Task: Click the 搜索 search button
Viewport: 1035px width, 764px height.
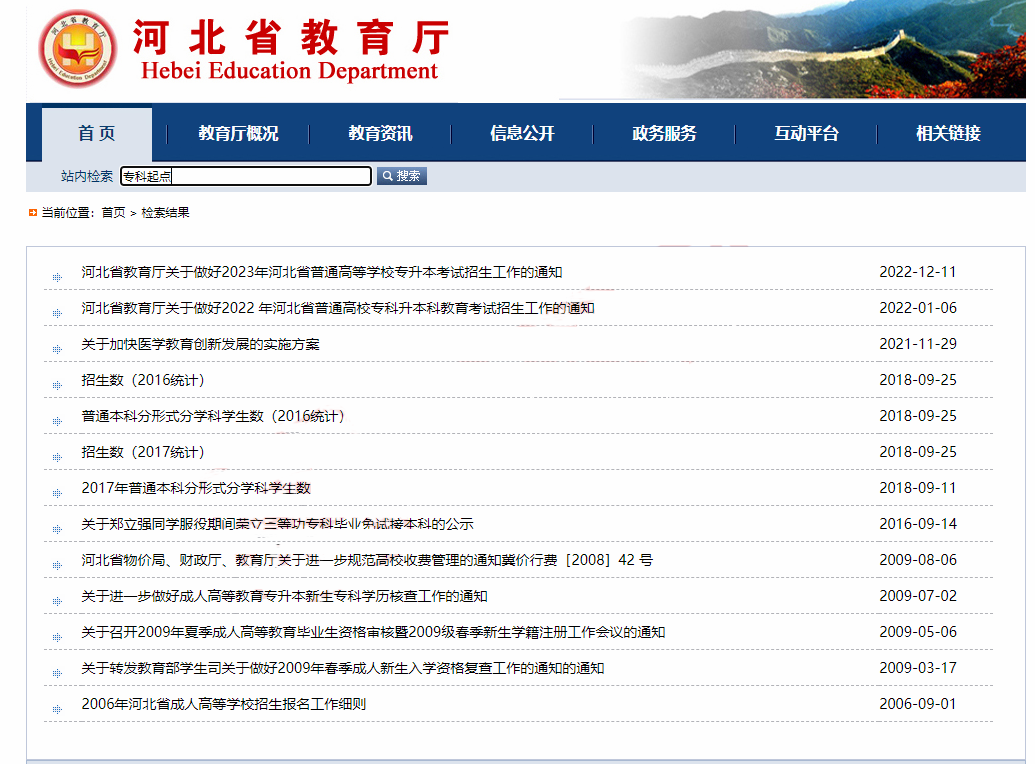Action: click(x=401, y=176)
